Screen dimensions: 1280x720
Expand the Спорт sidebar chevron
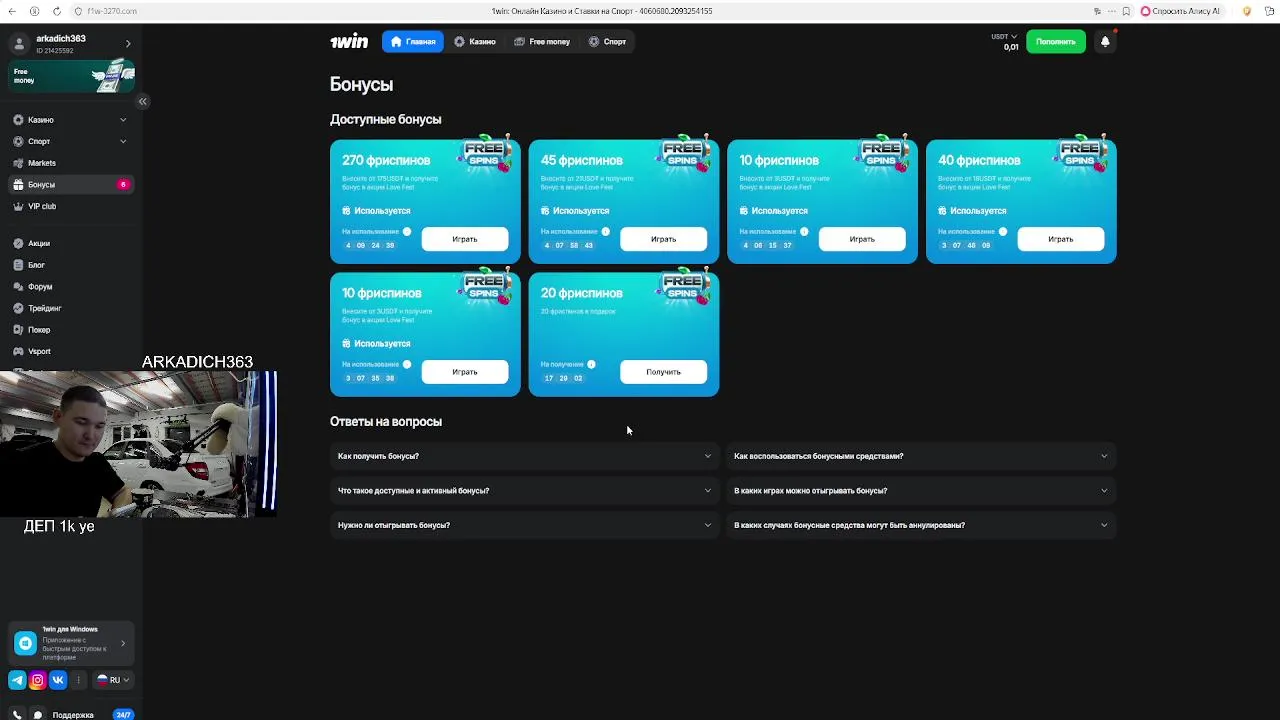pos(123,141)
